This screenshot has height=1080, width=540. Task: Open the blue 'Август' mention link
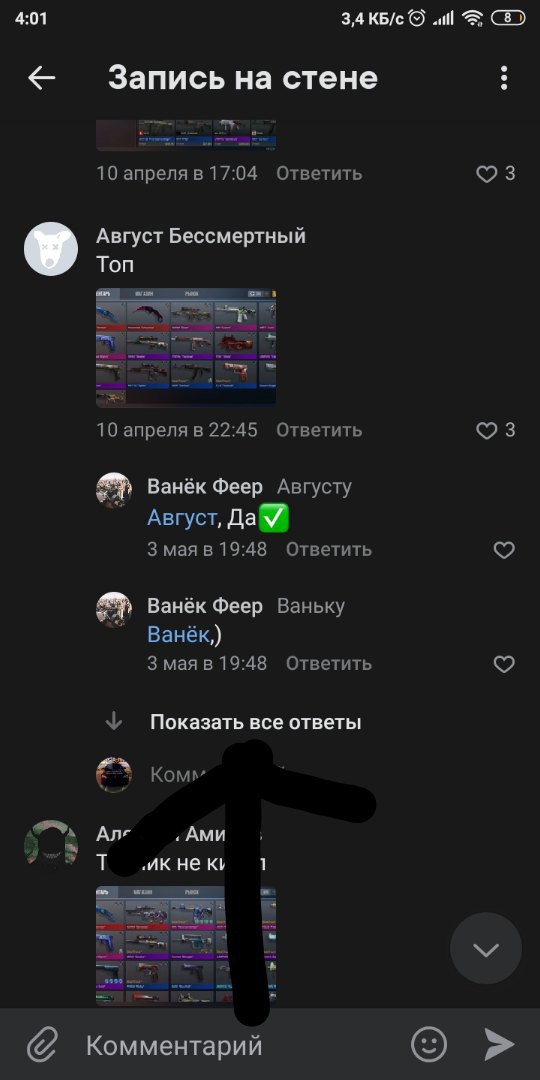point(182,518)
